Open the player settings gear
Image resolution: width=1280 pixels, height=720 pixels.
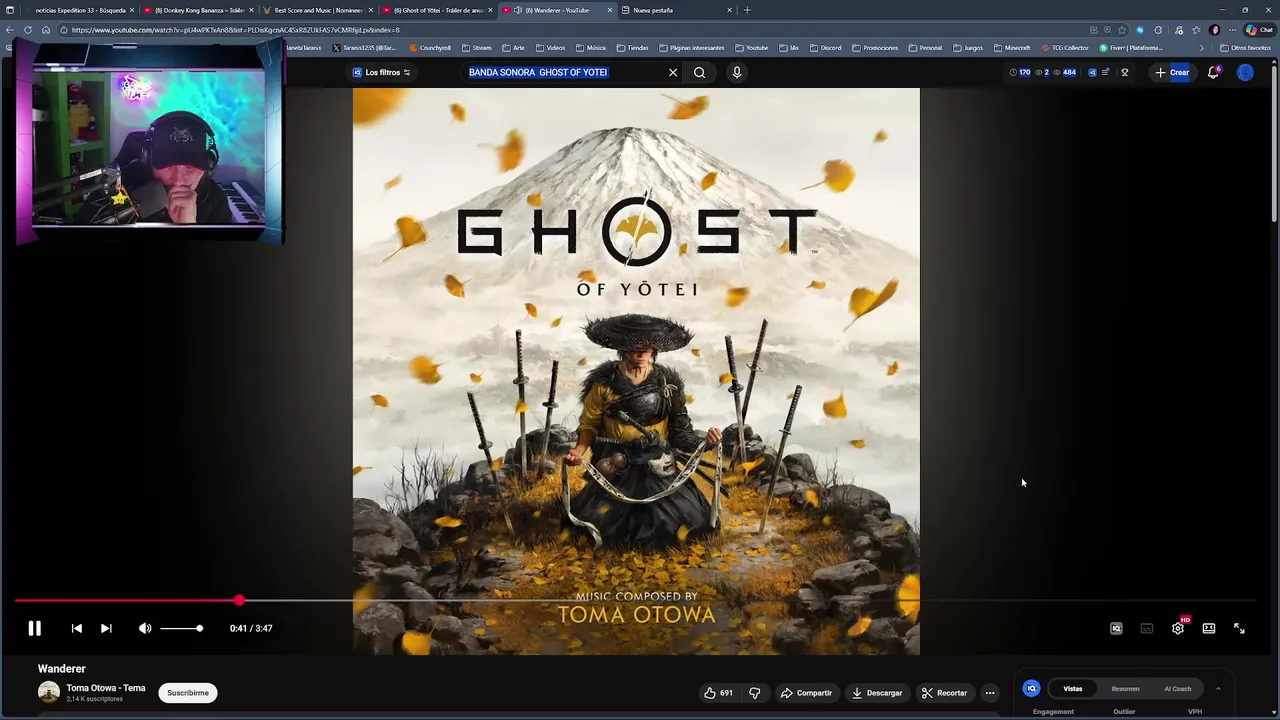coord(1178,628)
